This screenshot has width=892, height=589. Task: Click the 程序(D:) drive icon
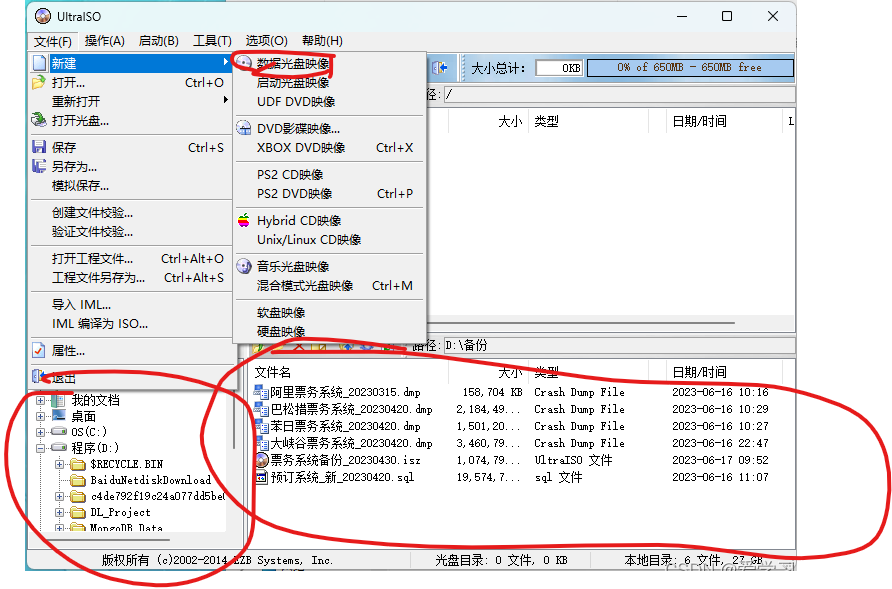tap(59, 447)
